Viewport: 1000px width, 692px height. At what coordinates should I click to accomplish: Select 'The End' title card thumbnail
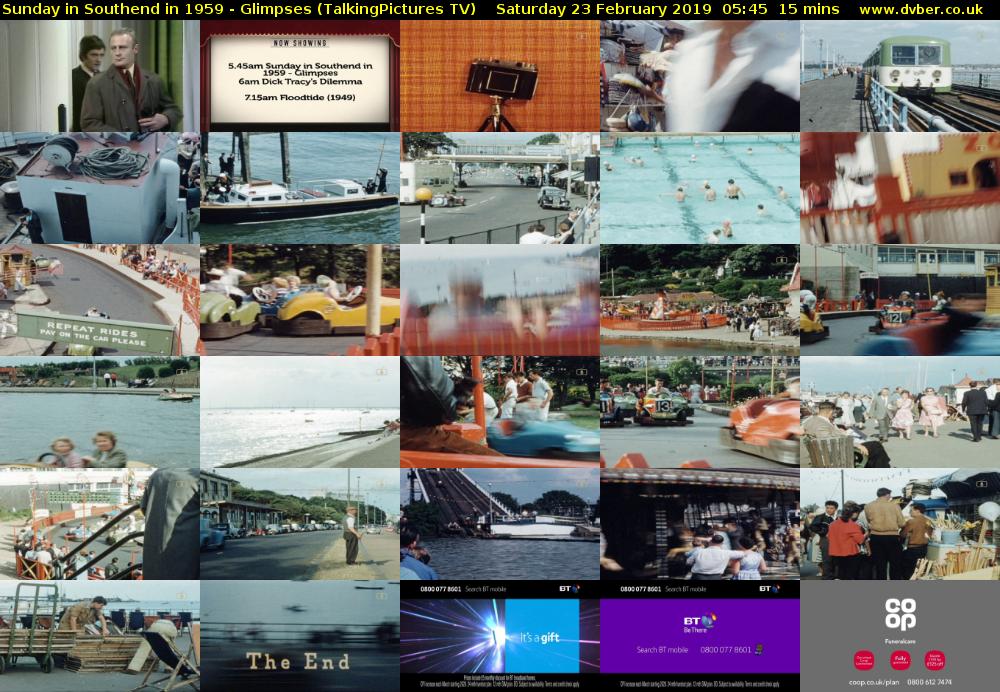tap(300, 636)
